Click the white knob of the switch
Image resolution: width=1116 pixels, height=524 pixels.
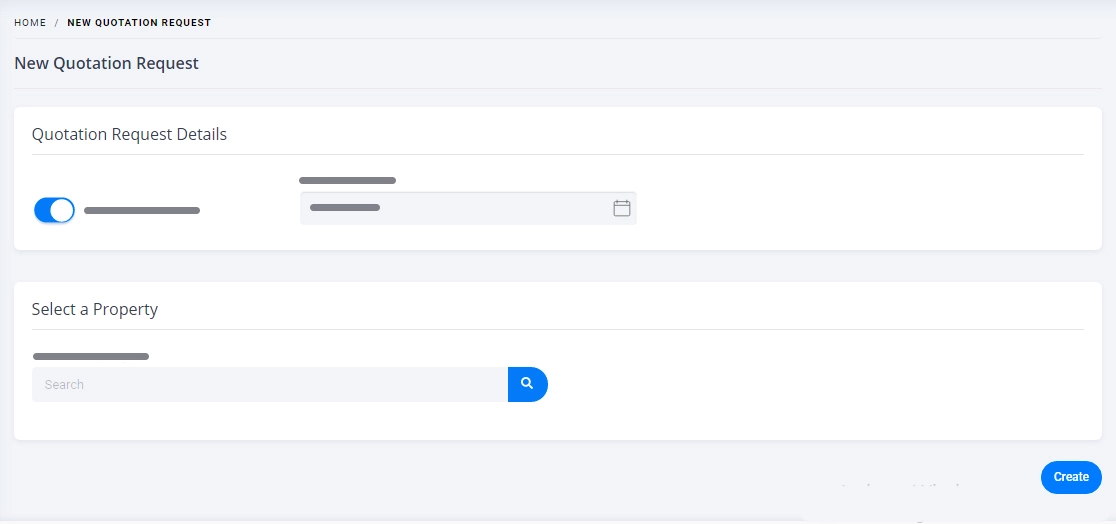pos(63,210)
